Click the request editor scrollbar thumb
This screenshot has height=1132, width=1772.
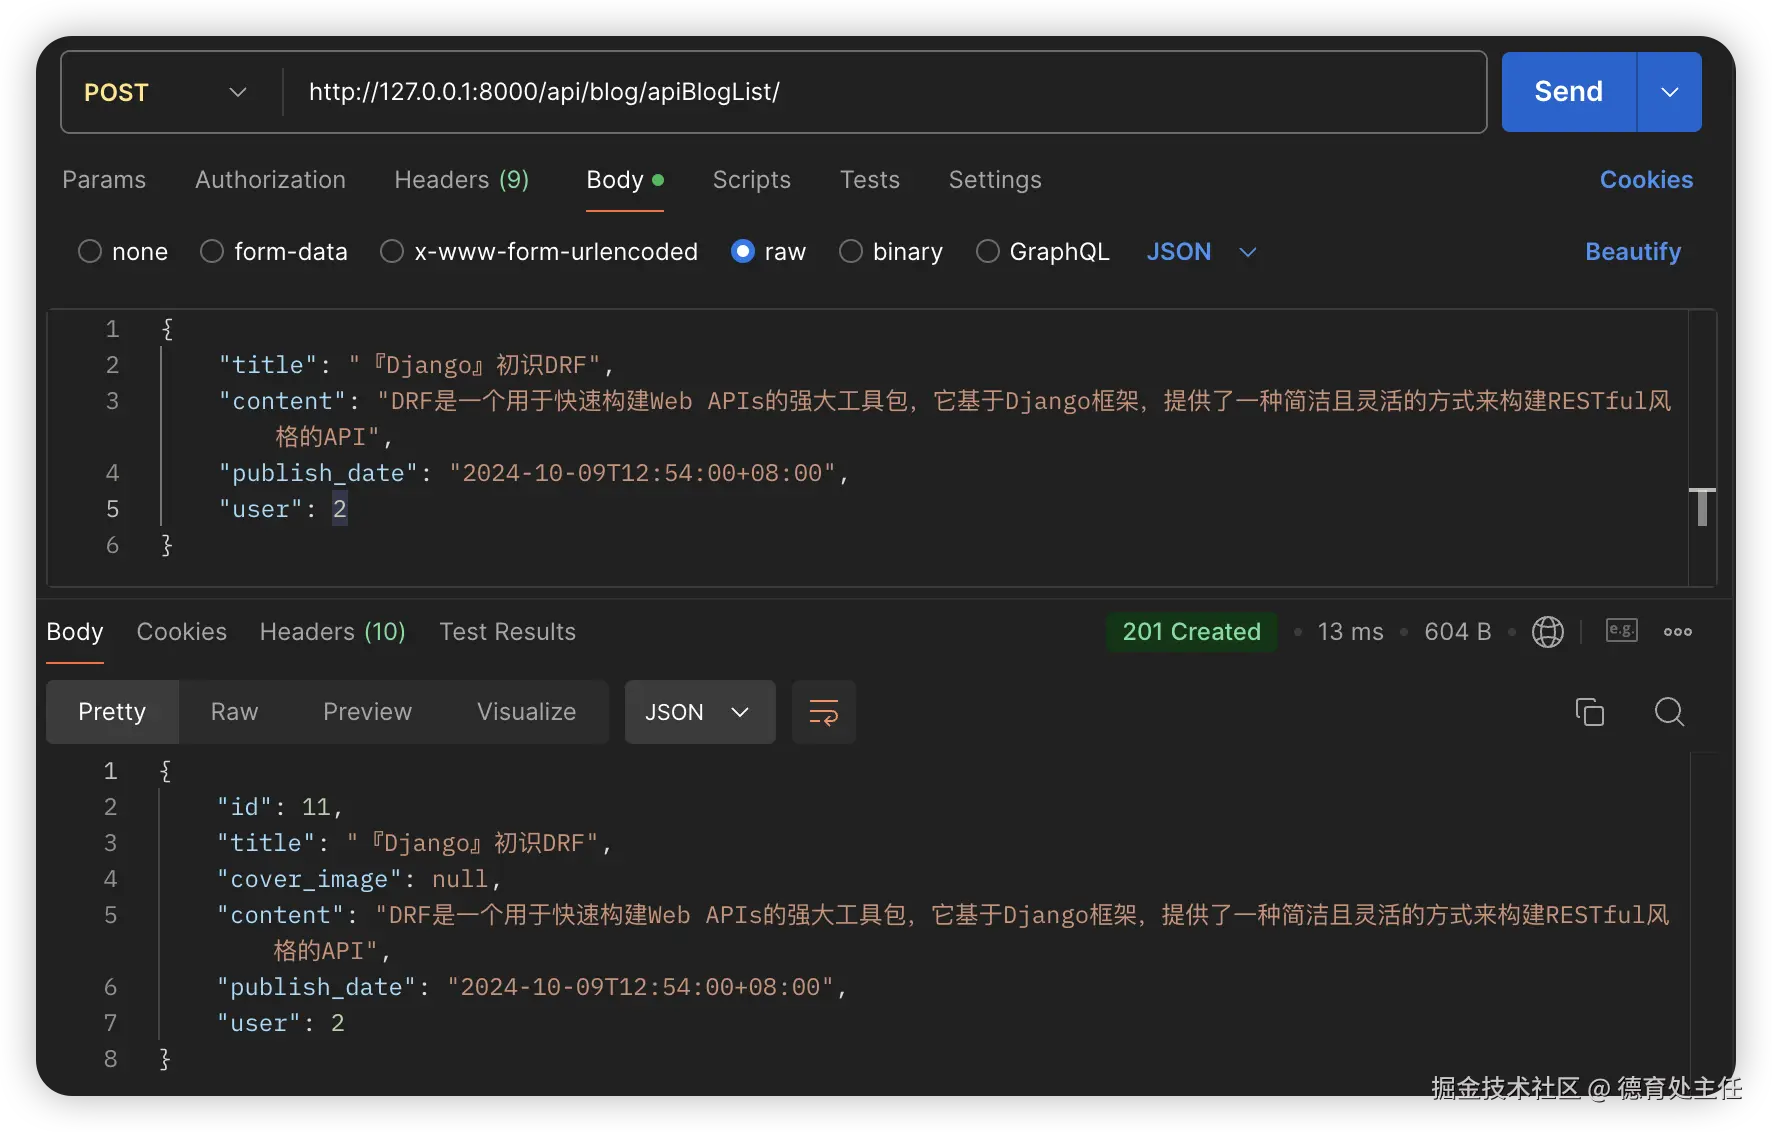[1702, 507]
